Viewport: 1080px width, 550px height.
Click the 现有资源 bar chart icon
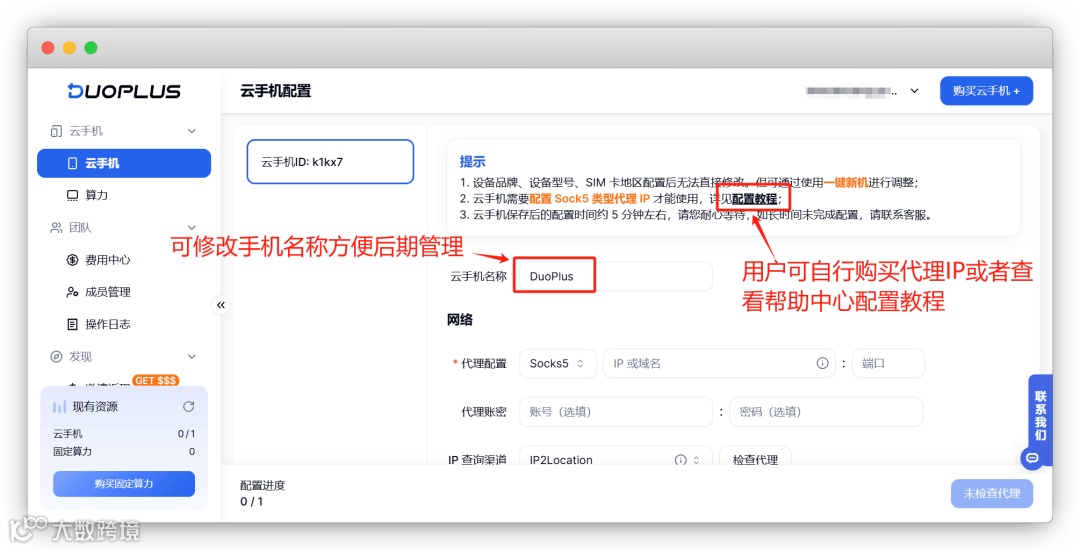[60, 407]
